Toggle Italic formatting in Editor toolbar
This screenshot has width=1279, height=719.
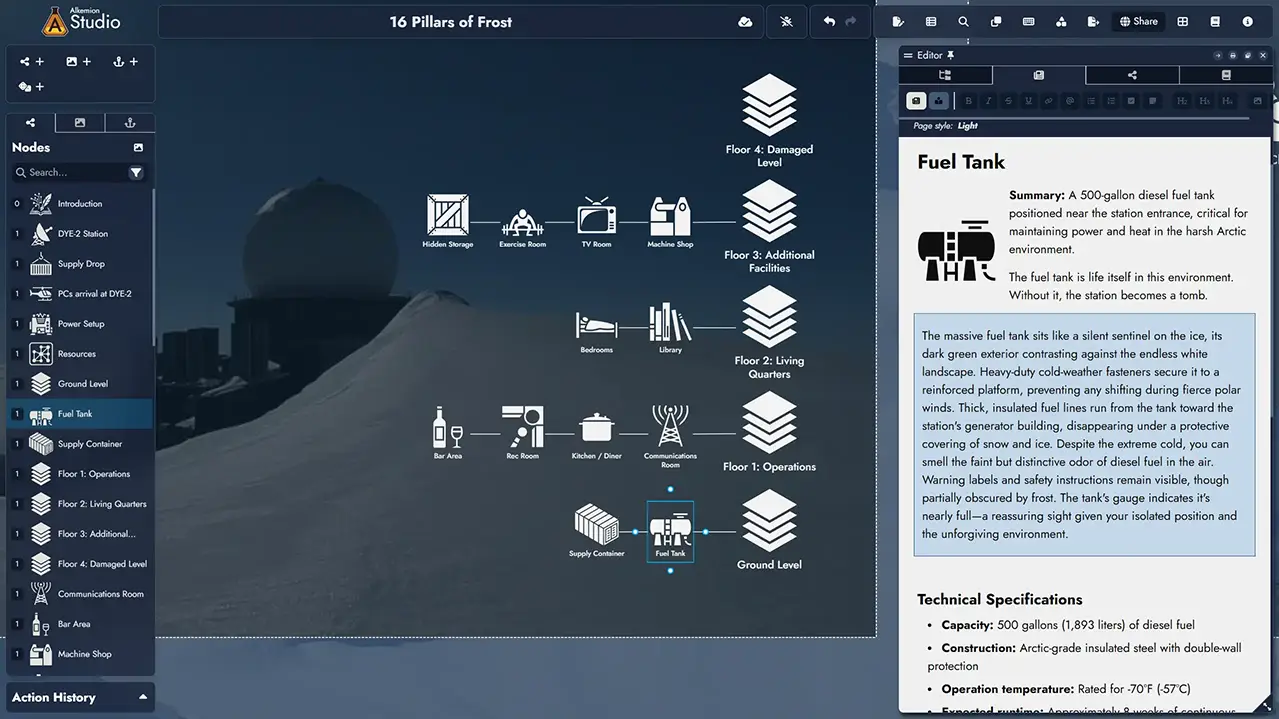988,101
